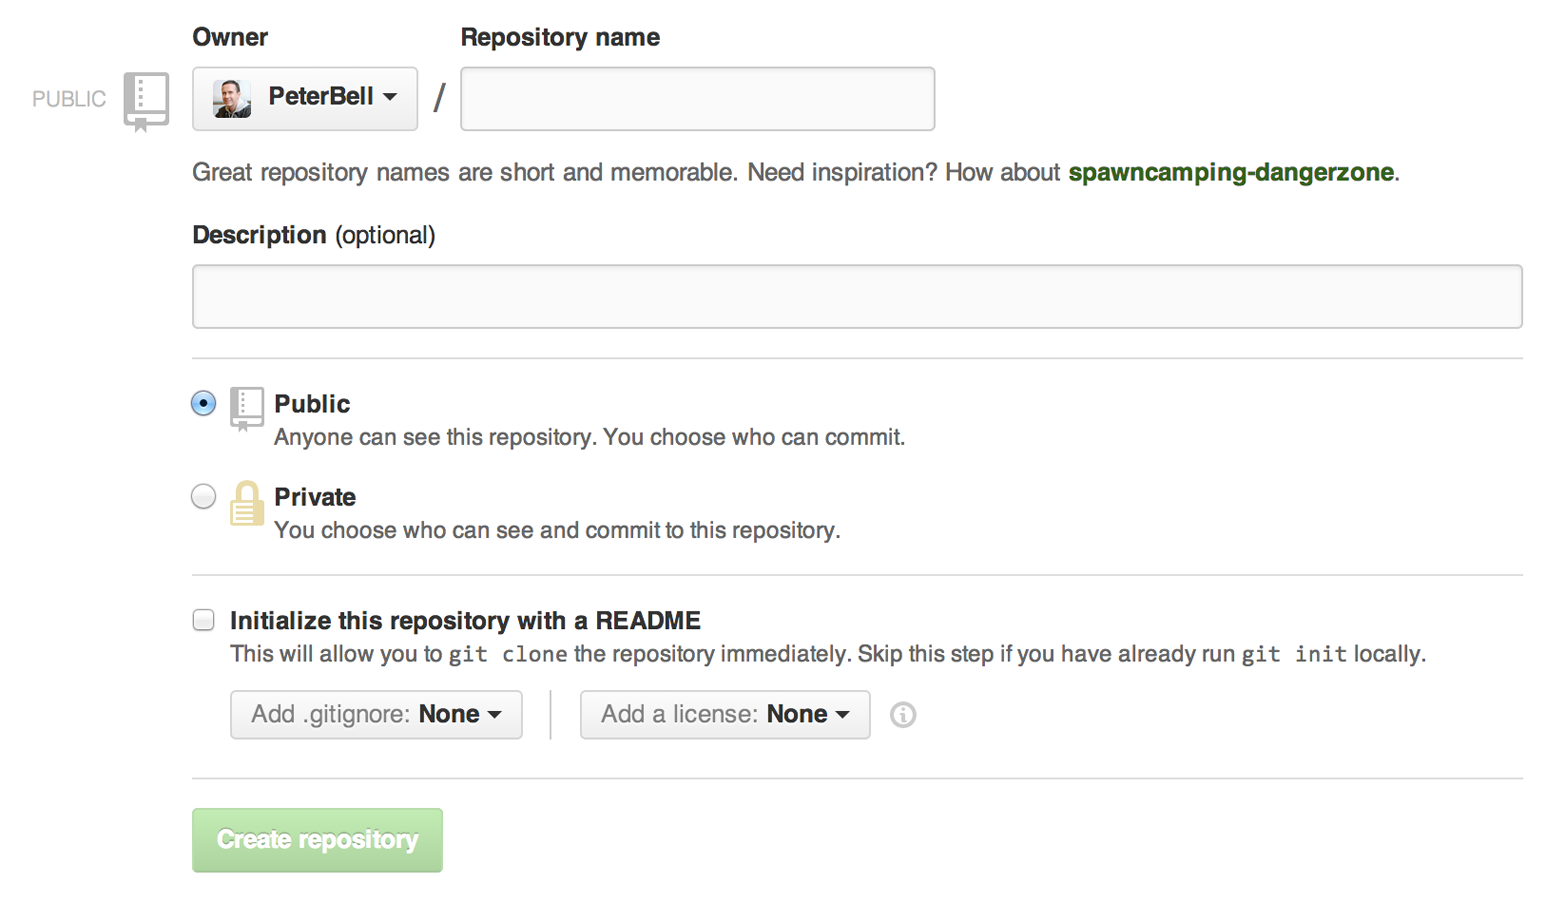Focus the Repository name input field
This screenshot has height=903, width=1565.
click(x=697, y=98)
